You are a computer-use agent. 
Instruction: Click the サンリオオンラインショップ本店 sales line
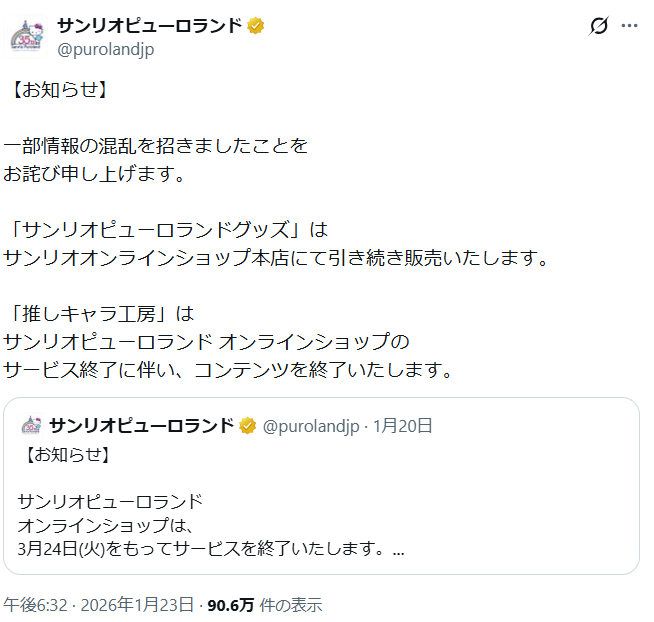pos(275,258)
